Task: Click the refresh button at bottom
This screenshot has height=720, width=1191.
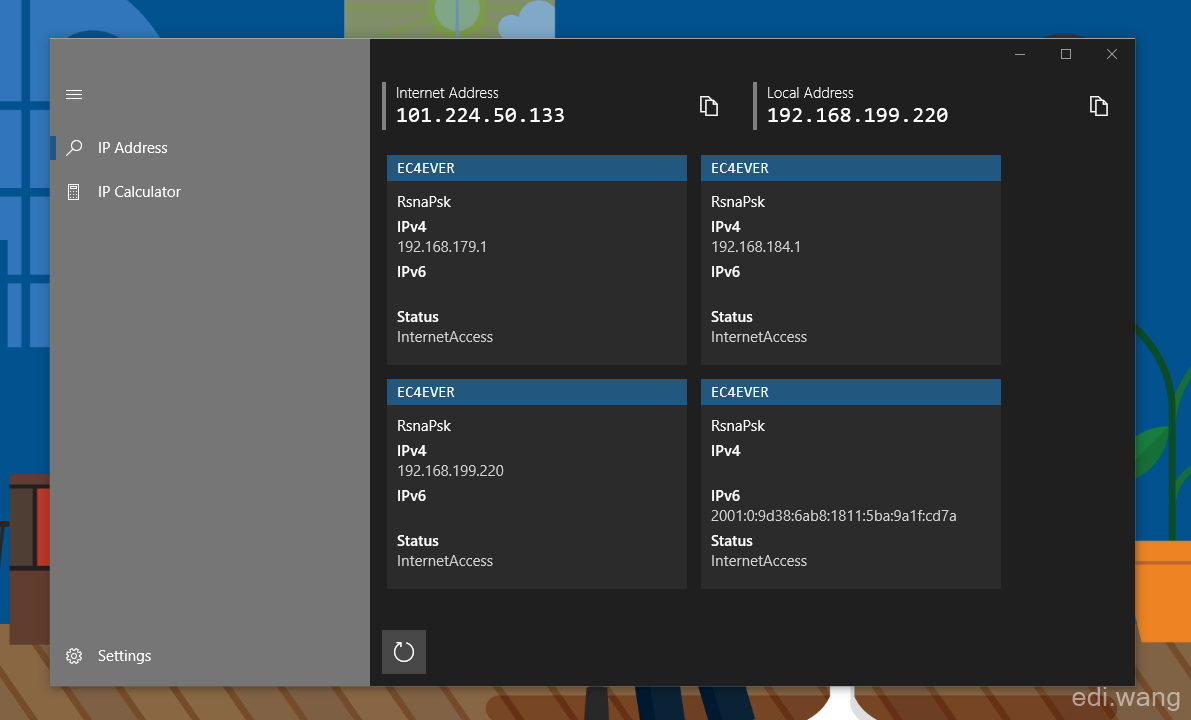Action: 404,652
